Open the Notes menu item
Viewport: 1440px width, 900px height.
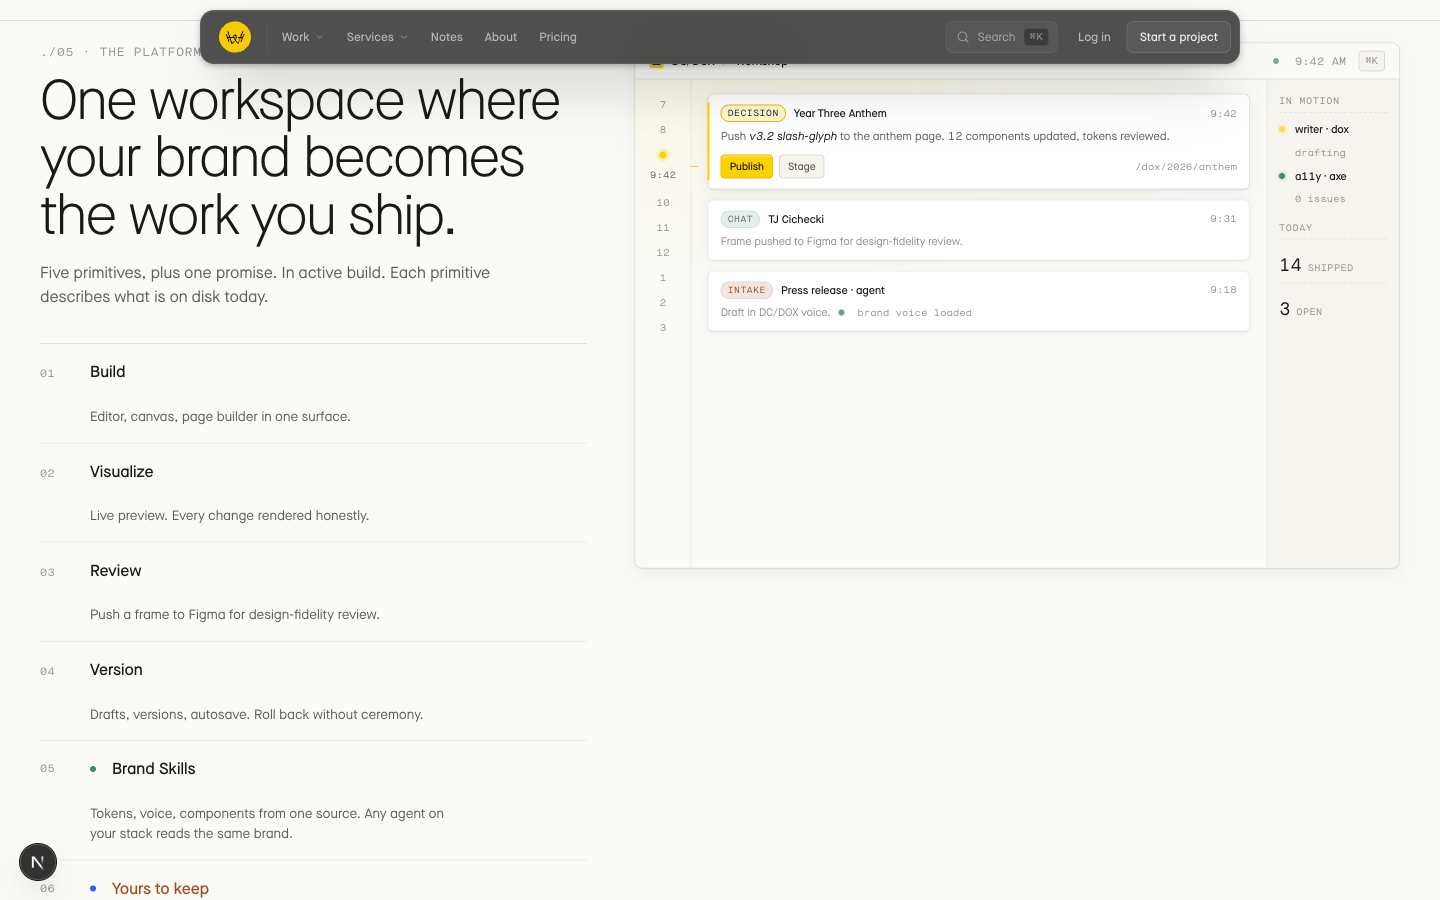click(447, 37)
